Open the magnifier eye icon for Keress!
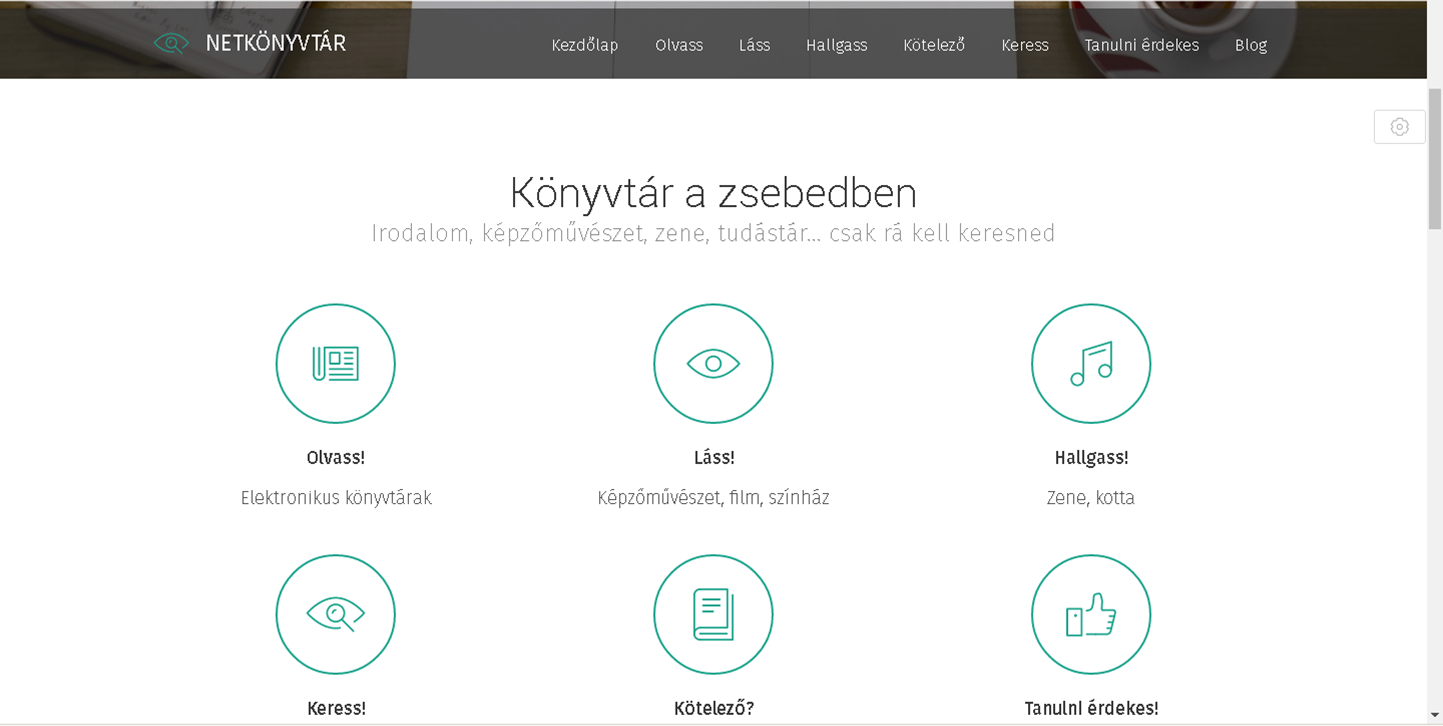The height and width of the screenshot is (726, 1443). (335, 614)
